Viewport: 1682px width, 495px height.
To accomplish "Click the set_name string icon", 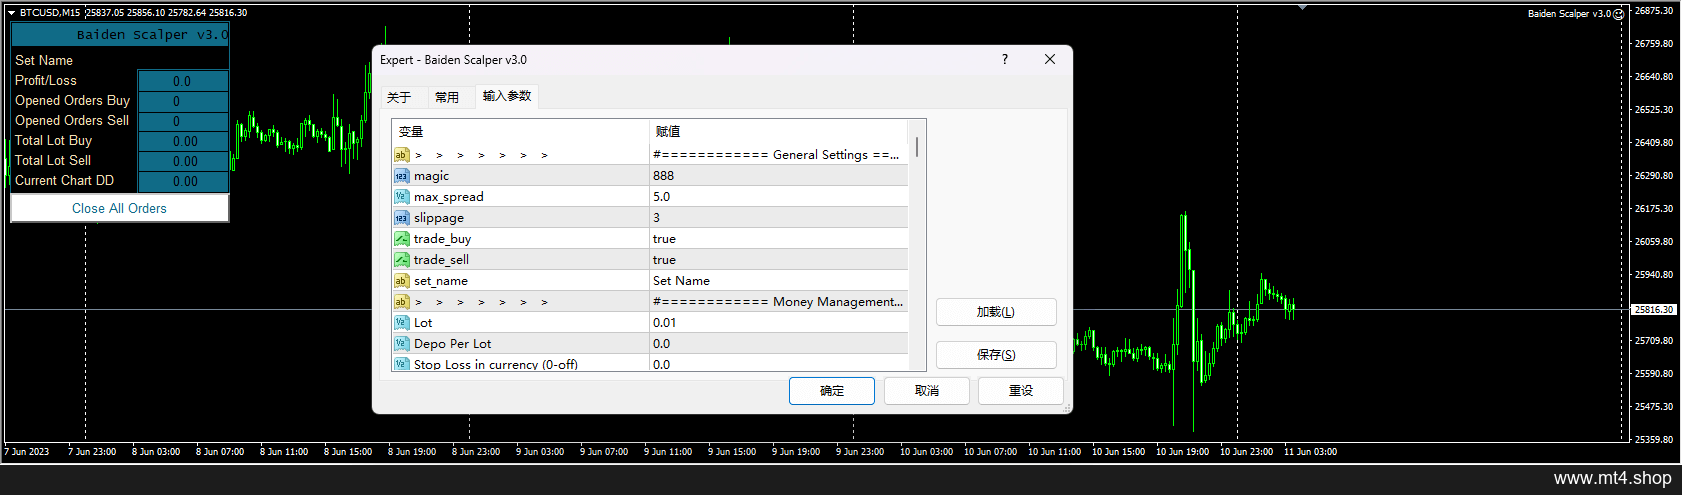I will [x=401, y=281].
